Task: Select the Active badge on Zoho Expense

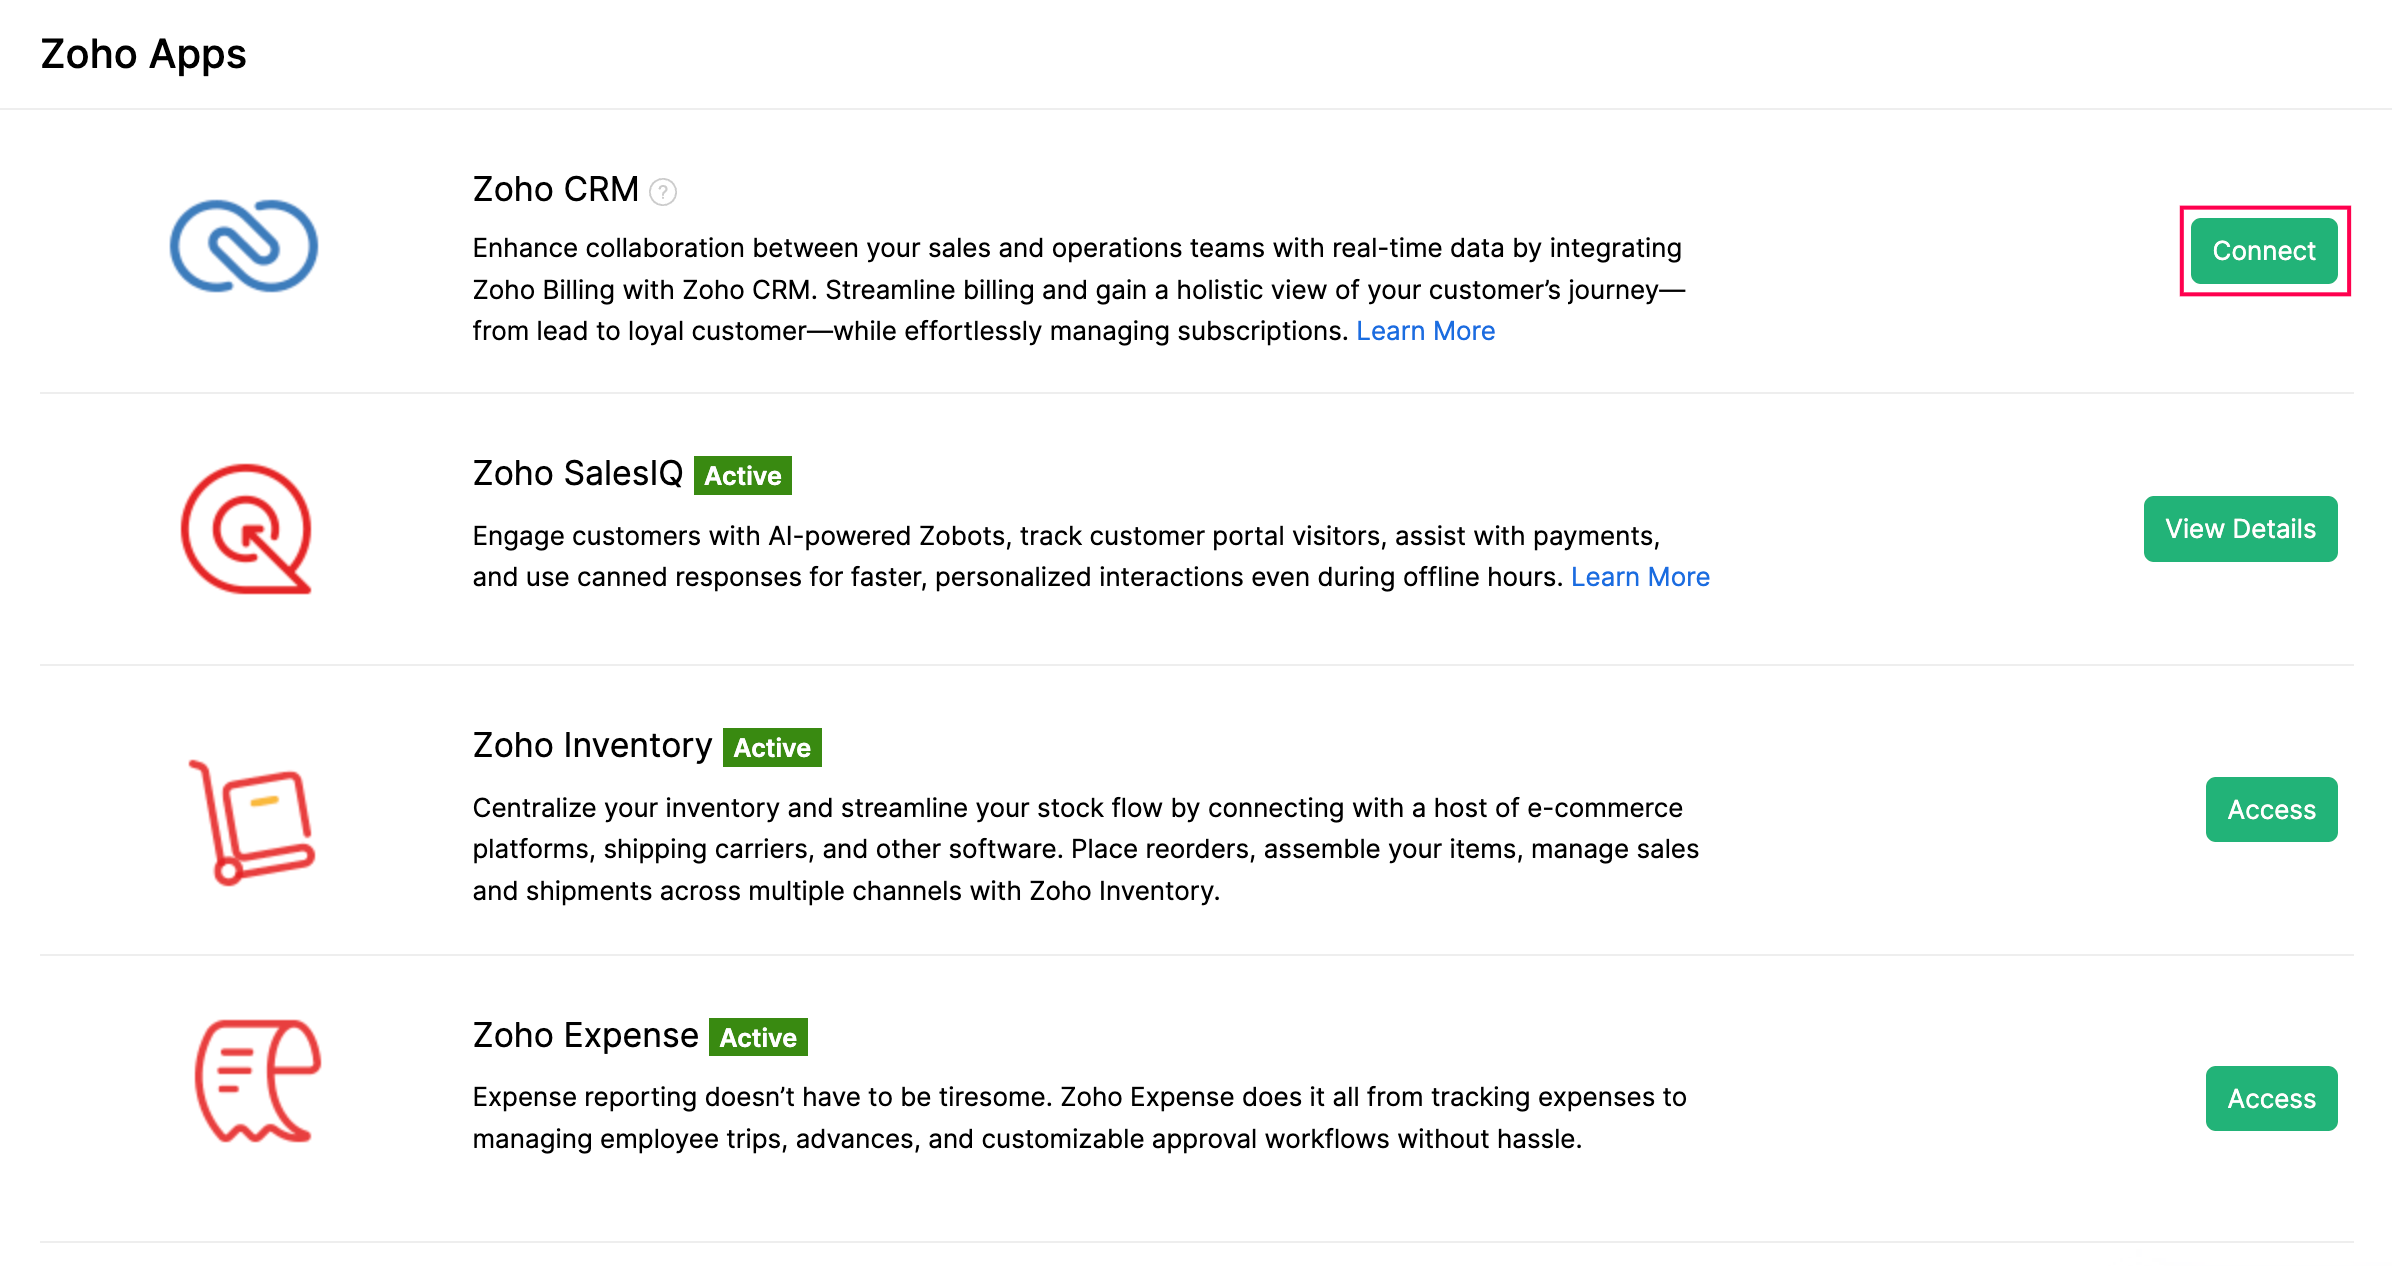Action: pos(757,1037)
